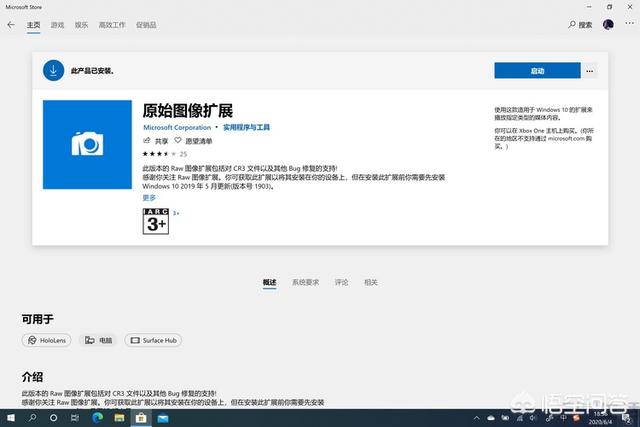Image resolution: width=640 pixels, height=427 pixels.
Task: Switch to the 游戏 tab
Action: (x=58, y=25)
